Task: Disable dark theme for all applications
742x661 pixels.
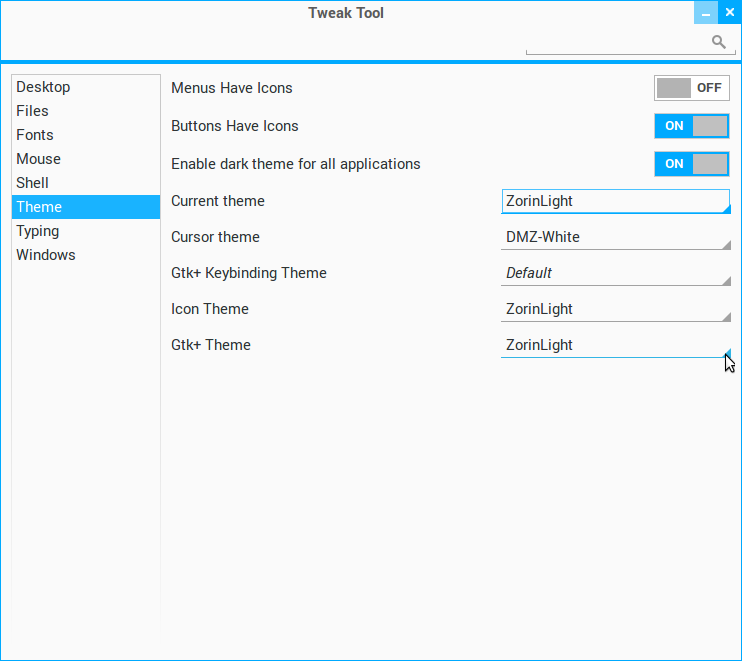Action: coord(691,164)
